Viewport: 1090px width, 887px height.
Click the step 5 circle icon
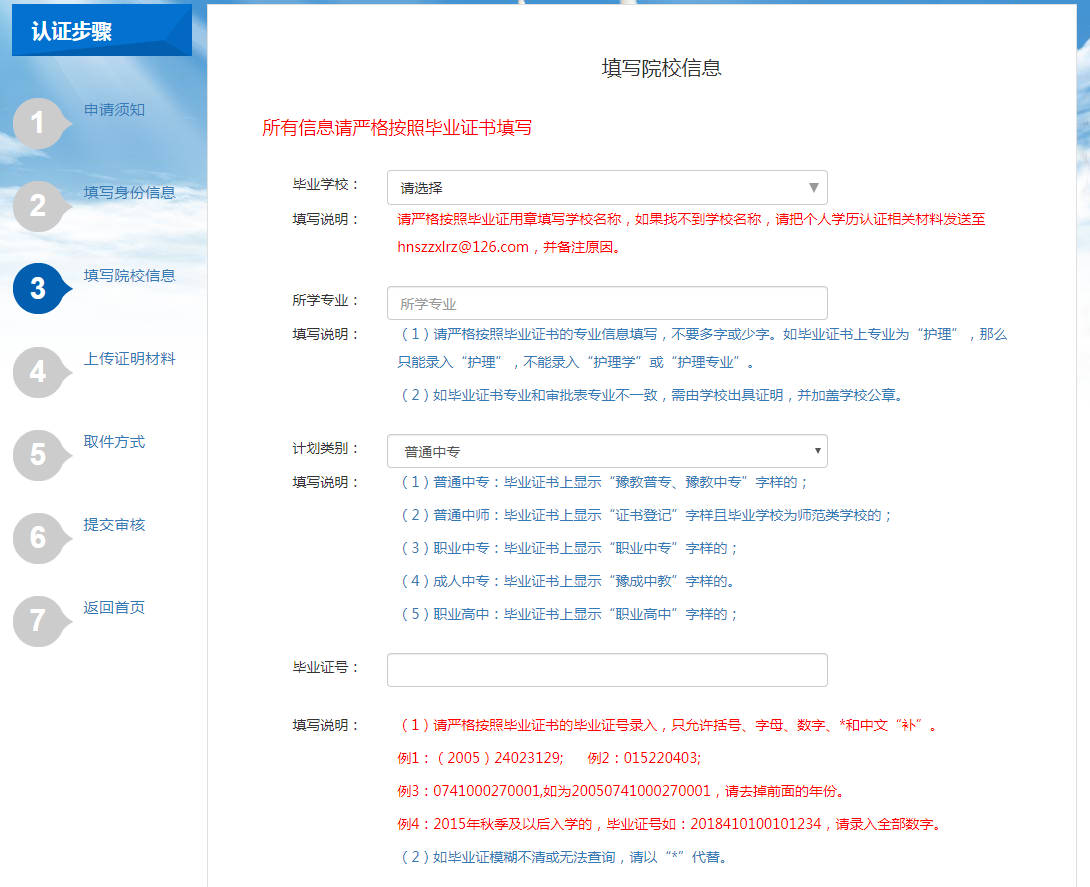point(38,455)
